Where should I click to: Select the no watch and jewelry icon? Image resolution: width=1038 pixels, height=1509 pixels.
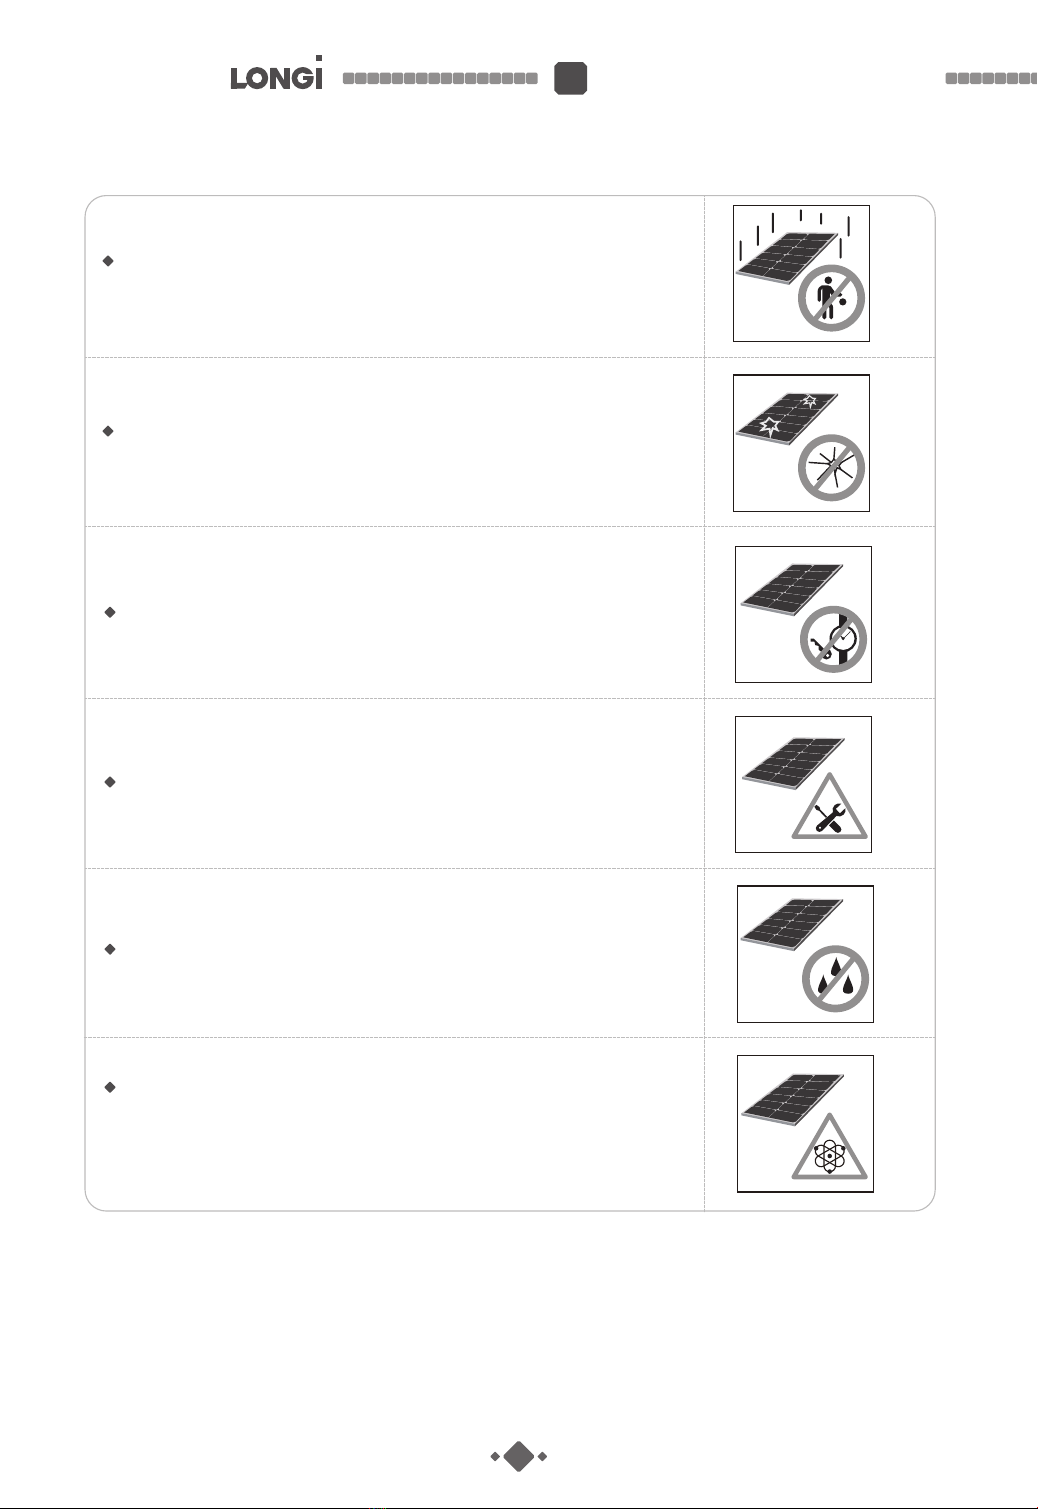[833, 639]
